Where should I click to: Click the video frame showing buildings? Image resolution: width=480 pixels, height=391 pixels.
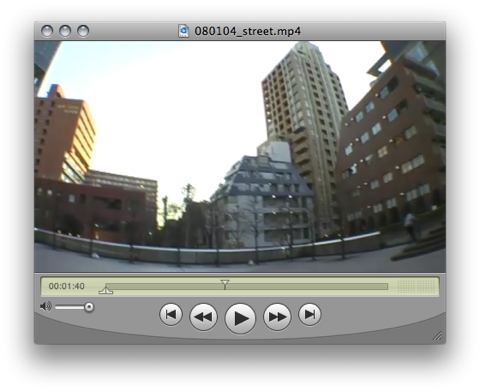tap(240, 157)
